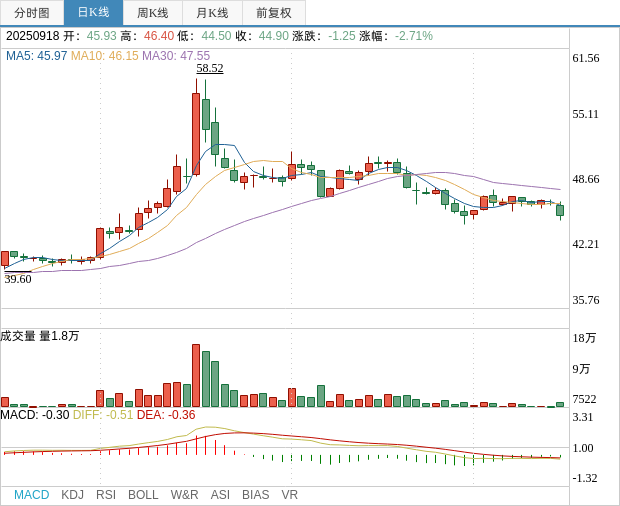
Task: Click the MA10: 46.15 legend
Action: [x=105, y=56]
